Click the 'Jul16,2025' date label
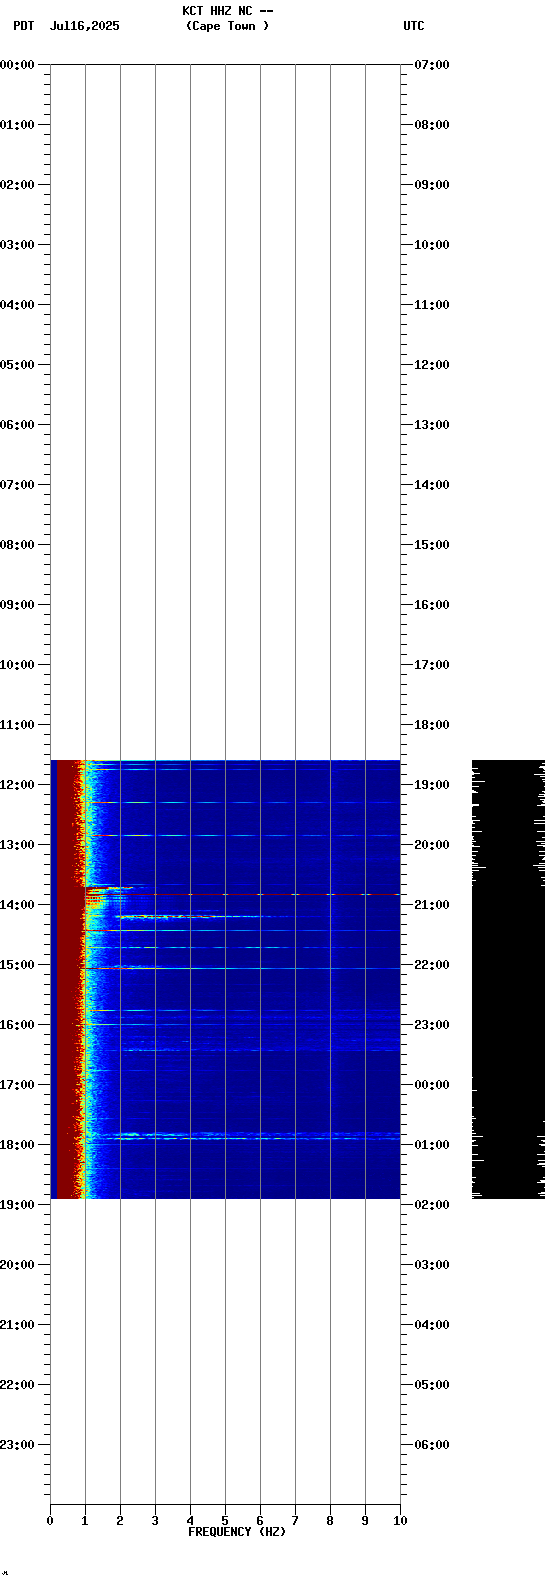The image size is (552, 1584). click(84, 26)
